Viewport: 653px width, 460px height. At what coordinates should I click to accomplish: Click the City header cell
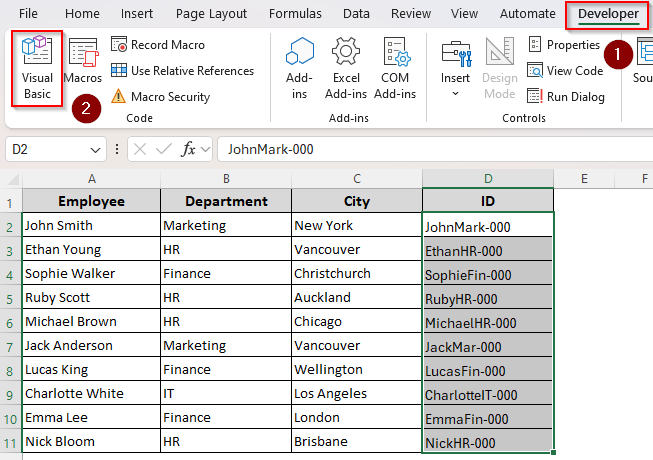(357, 201)
